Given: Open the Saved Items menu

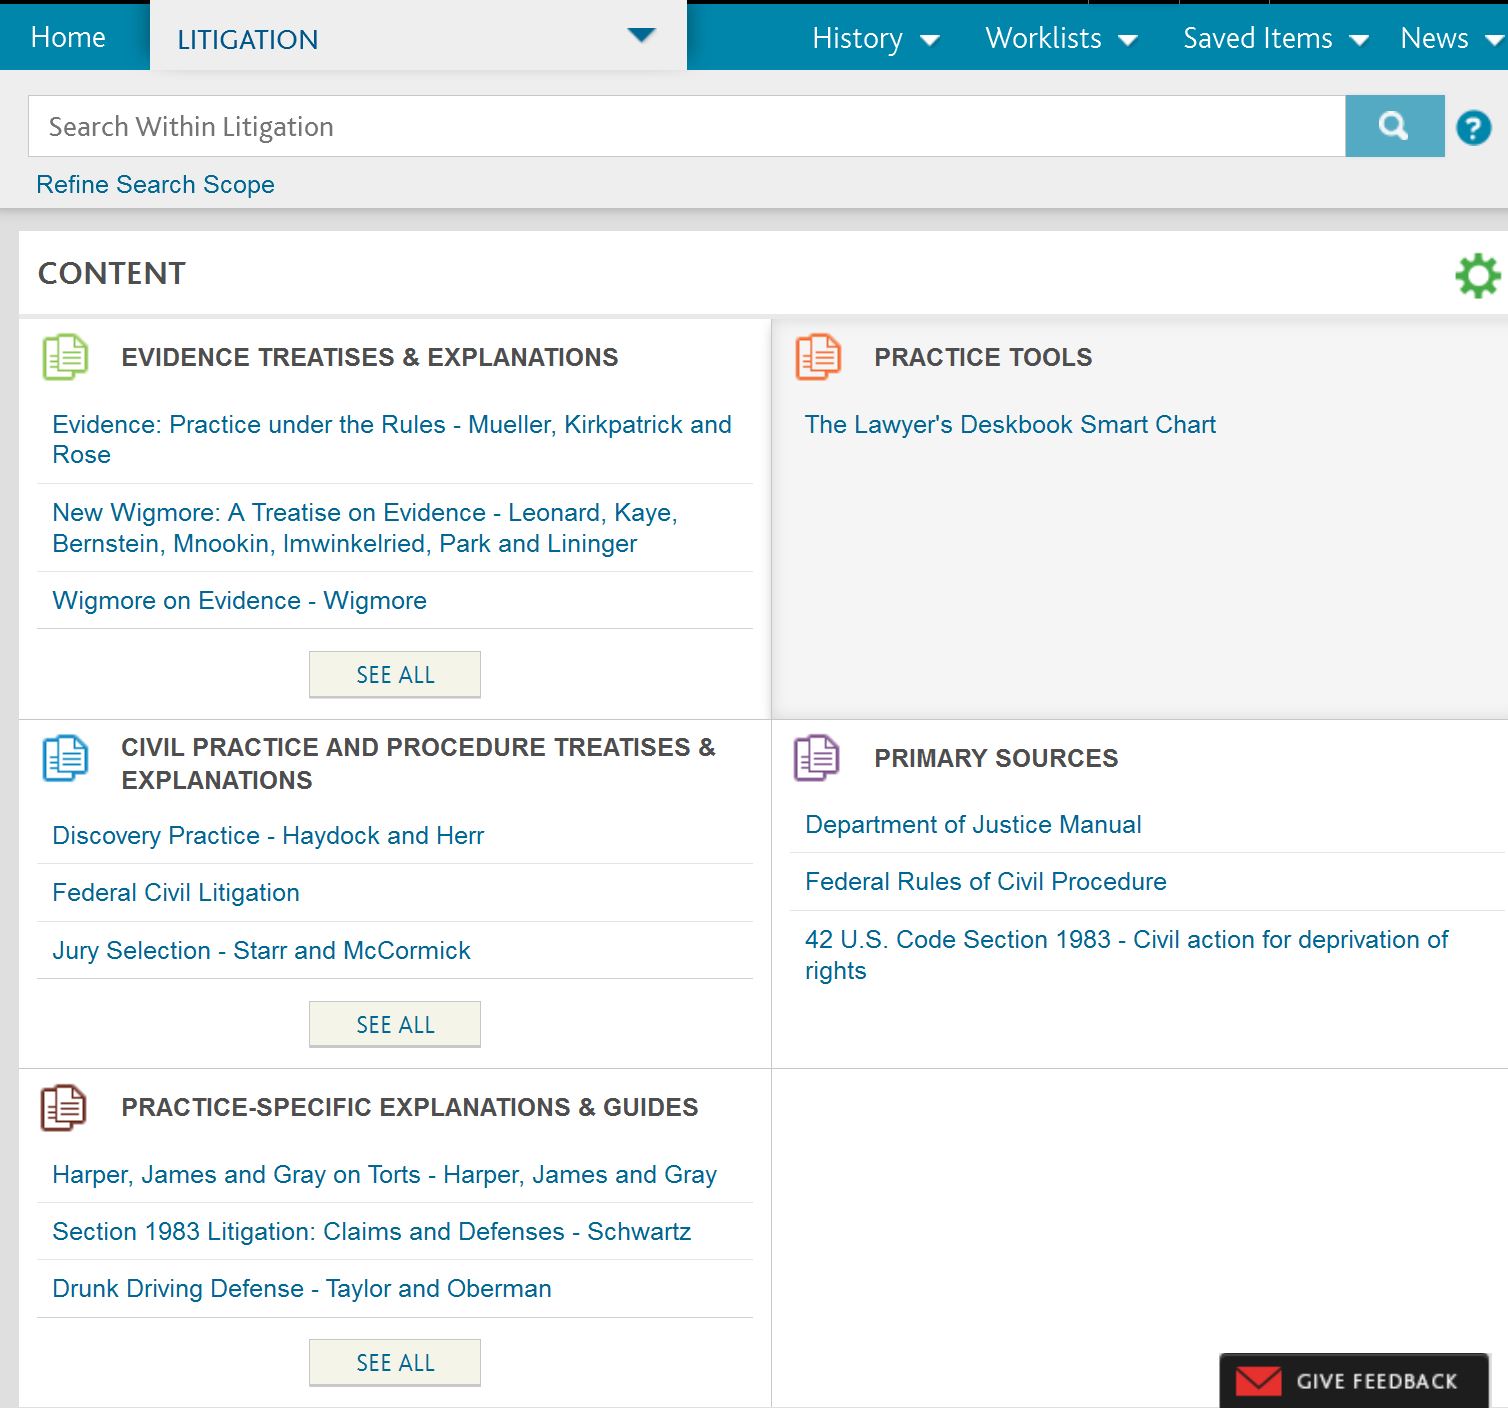Looking at the screenshot, I should click(1274, 39).
